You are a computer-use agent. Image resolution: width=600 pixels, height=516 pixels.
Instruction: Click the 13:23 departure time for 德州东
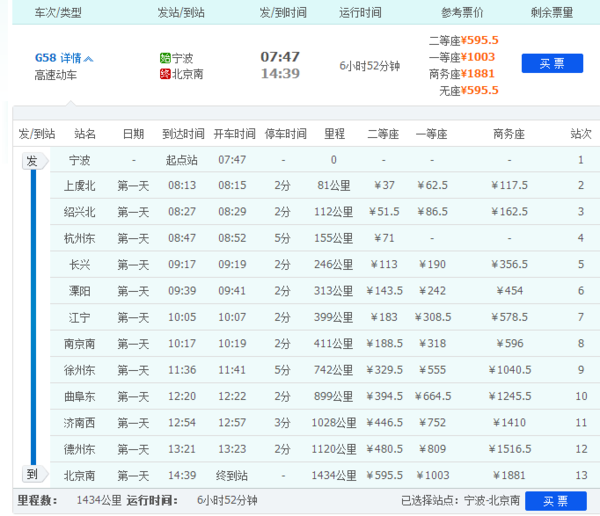pos(232,449)
